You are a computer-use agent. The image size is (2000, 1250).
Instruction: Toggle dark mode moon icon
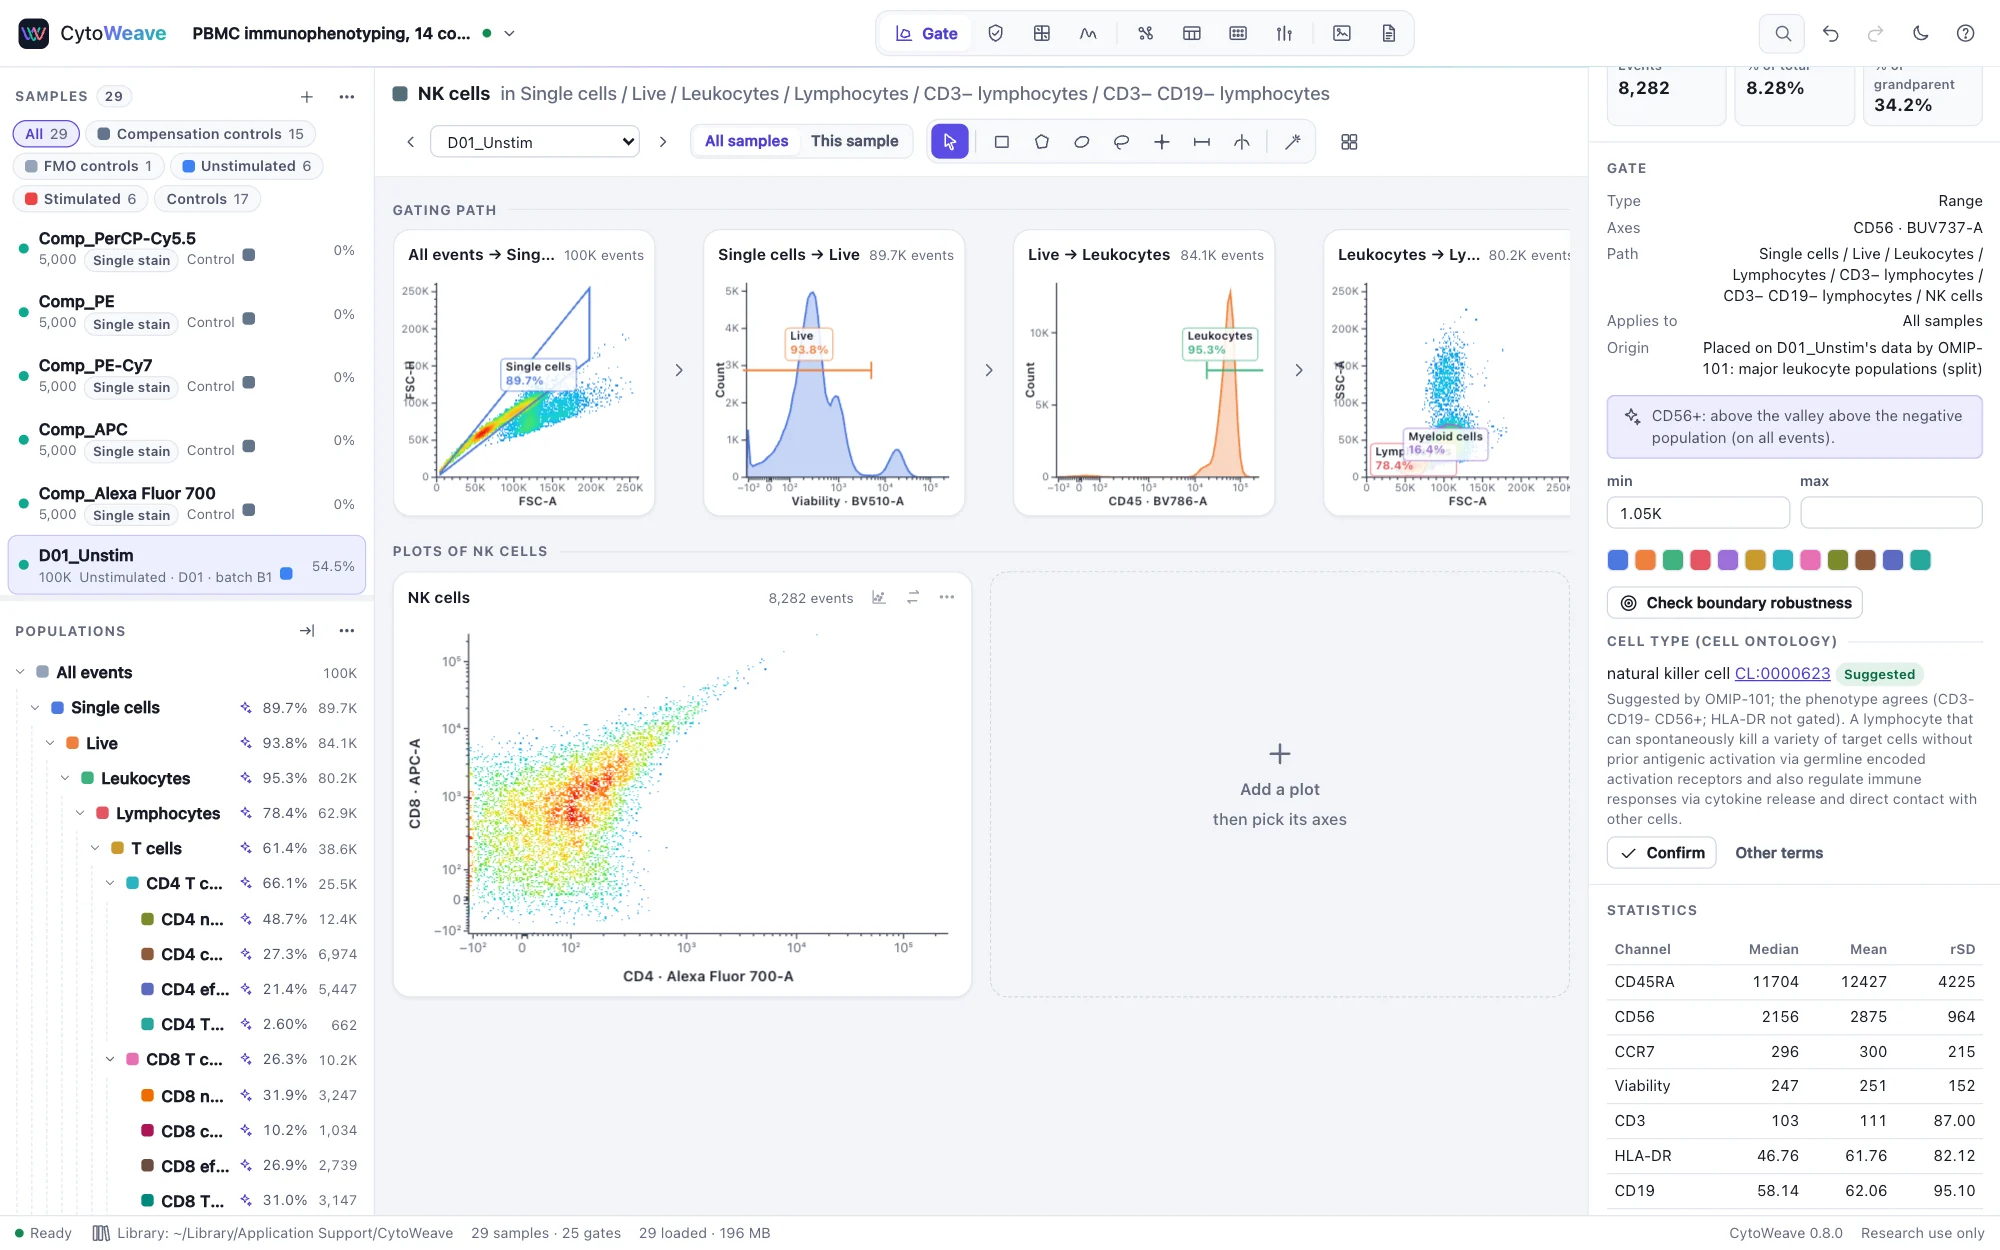[1920, 33]
